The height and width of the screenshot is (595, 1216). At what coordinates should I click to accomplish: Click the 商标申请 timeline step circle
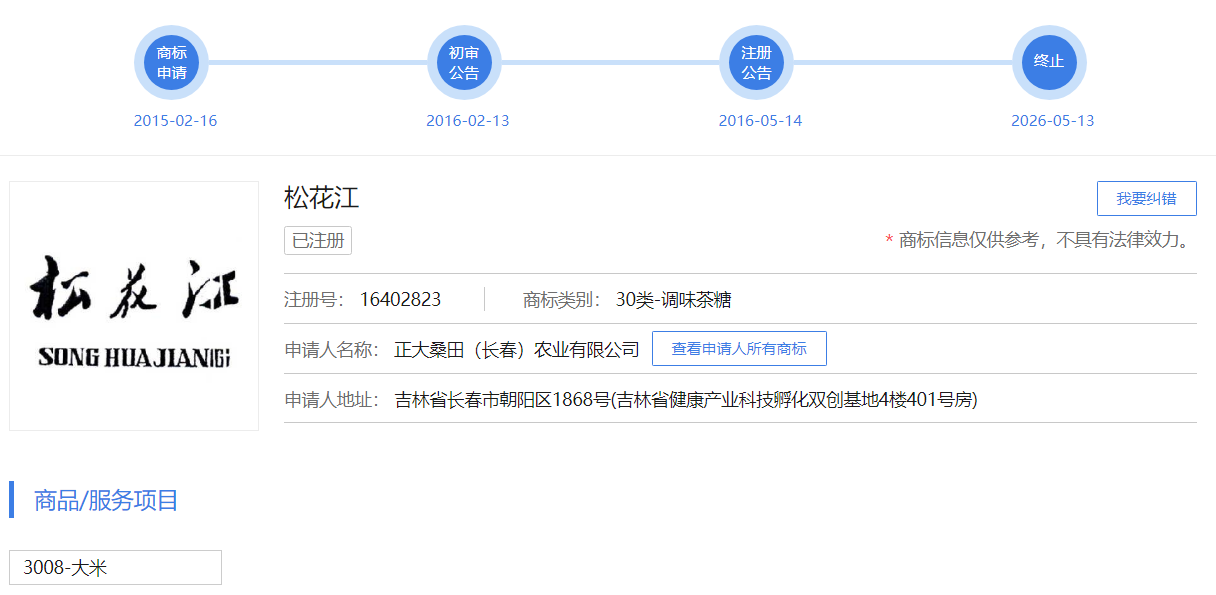171,62
